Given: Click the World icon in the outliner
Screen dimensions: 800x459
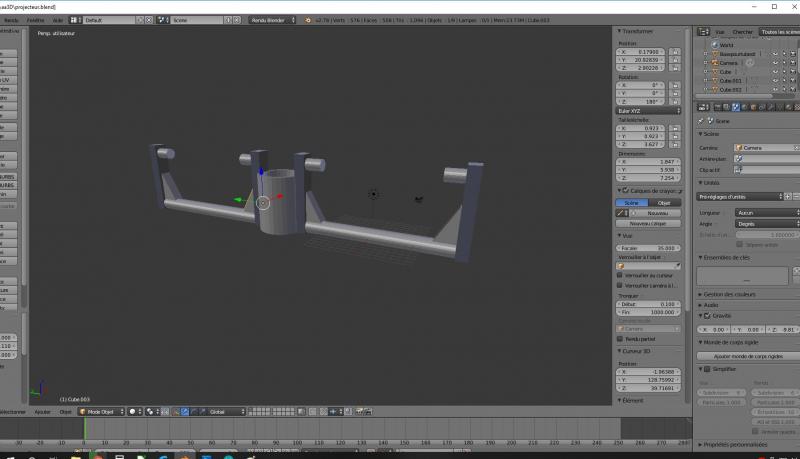Looking at the screenshot, I should [713, 45].
